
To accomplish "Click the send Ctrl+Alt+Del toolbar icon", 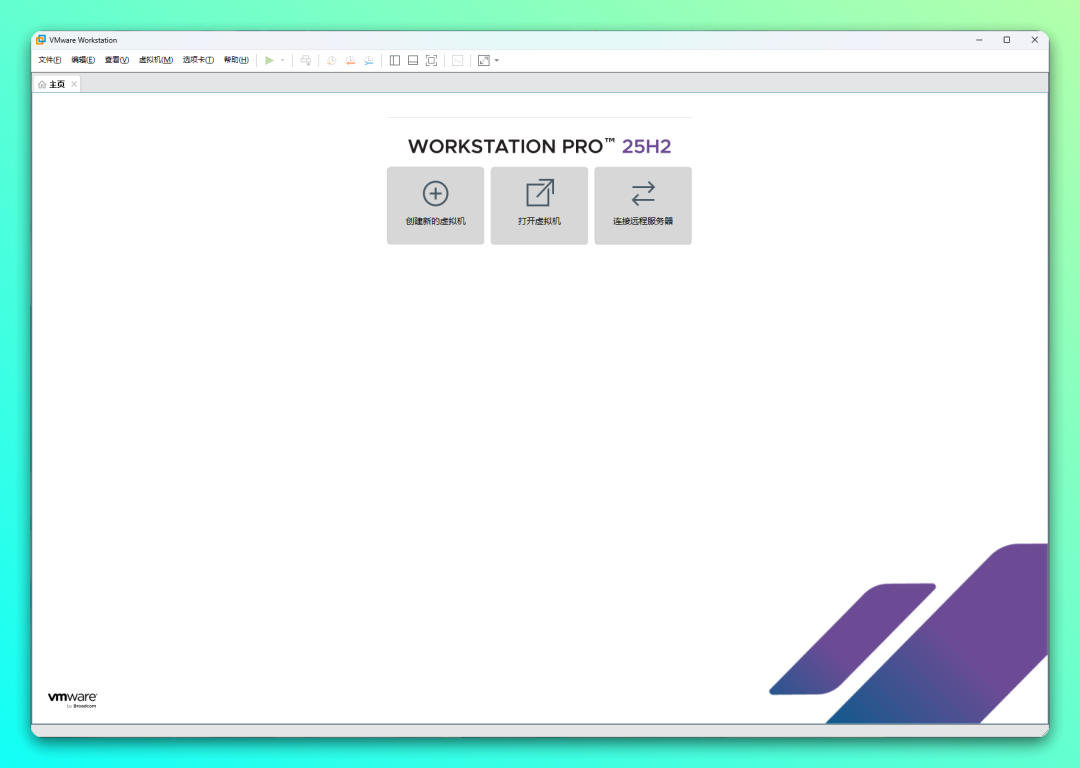I will coord(306,60).
